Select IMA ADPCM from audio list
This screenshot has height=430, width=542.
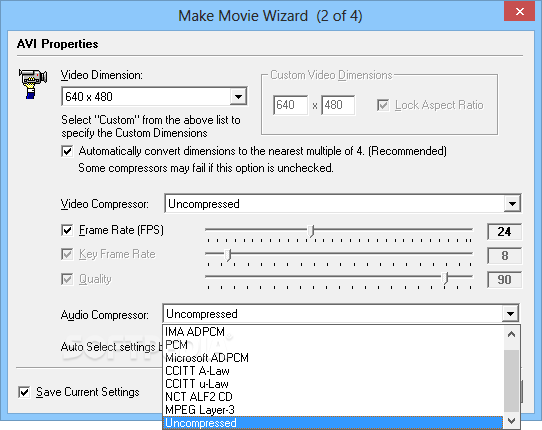[x=333, y=332]
